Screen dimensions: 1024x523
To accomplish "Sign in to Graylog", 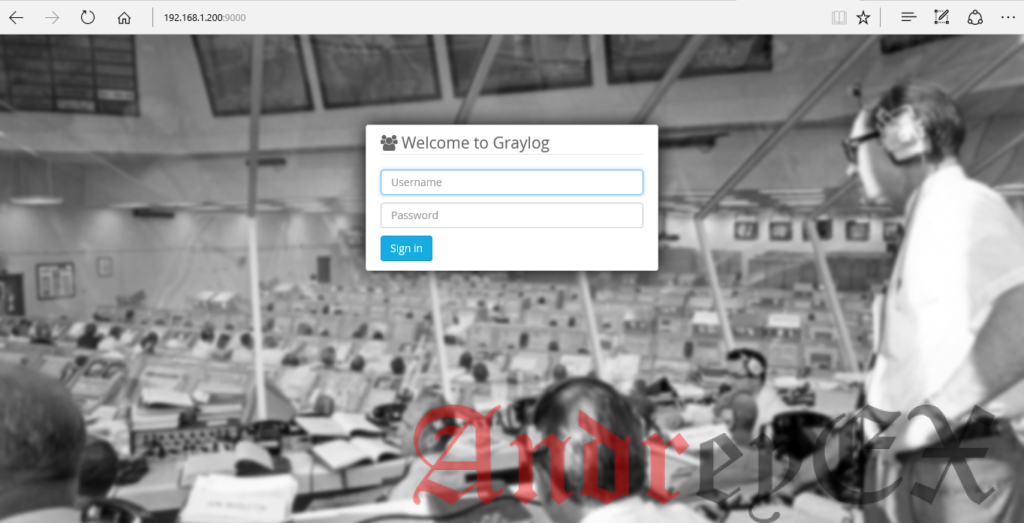I will coord(406,248).
